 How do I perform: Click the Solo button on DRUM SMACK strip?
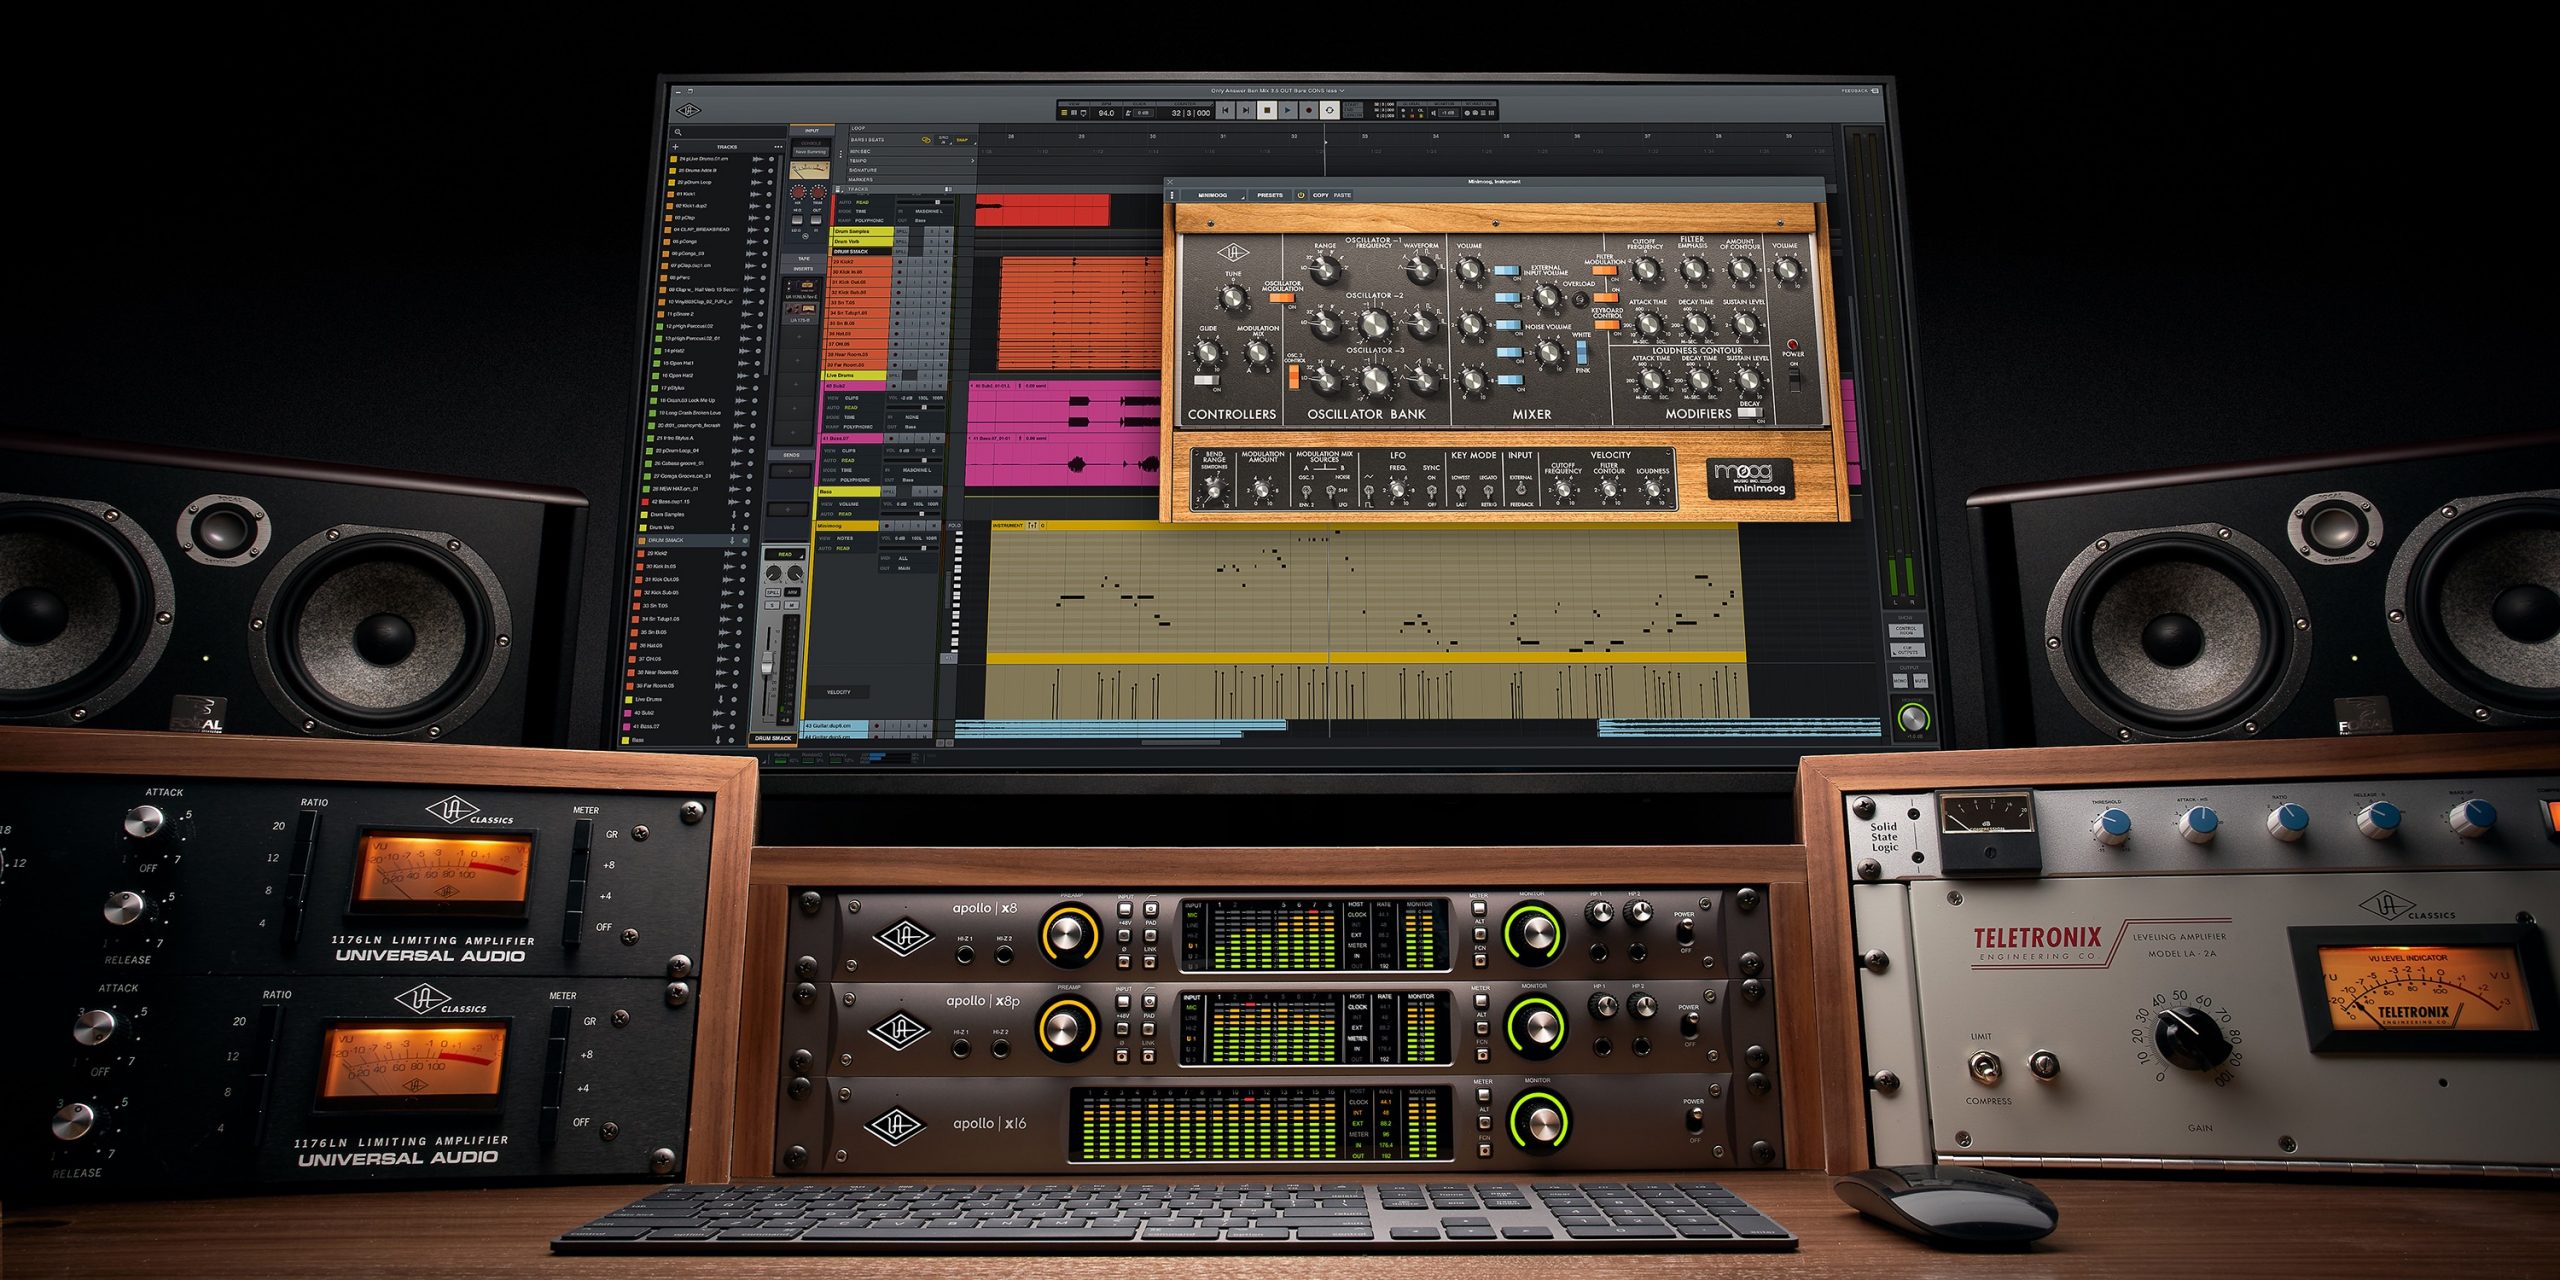[x=772, y=605]
